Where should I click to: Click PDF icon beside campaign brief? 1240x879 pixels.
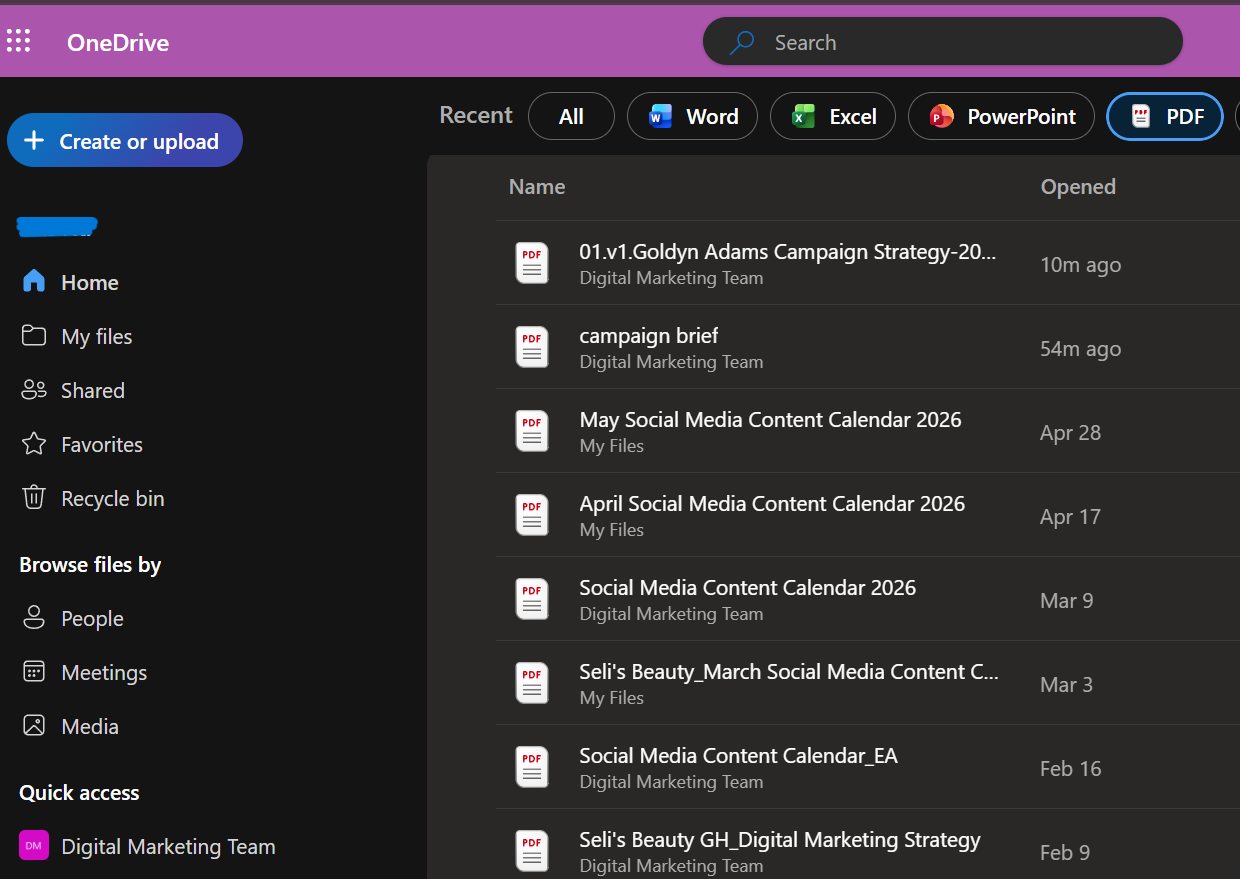coord(532,348)
